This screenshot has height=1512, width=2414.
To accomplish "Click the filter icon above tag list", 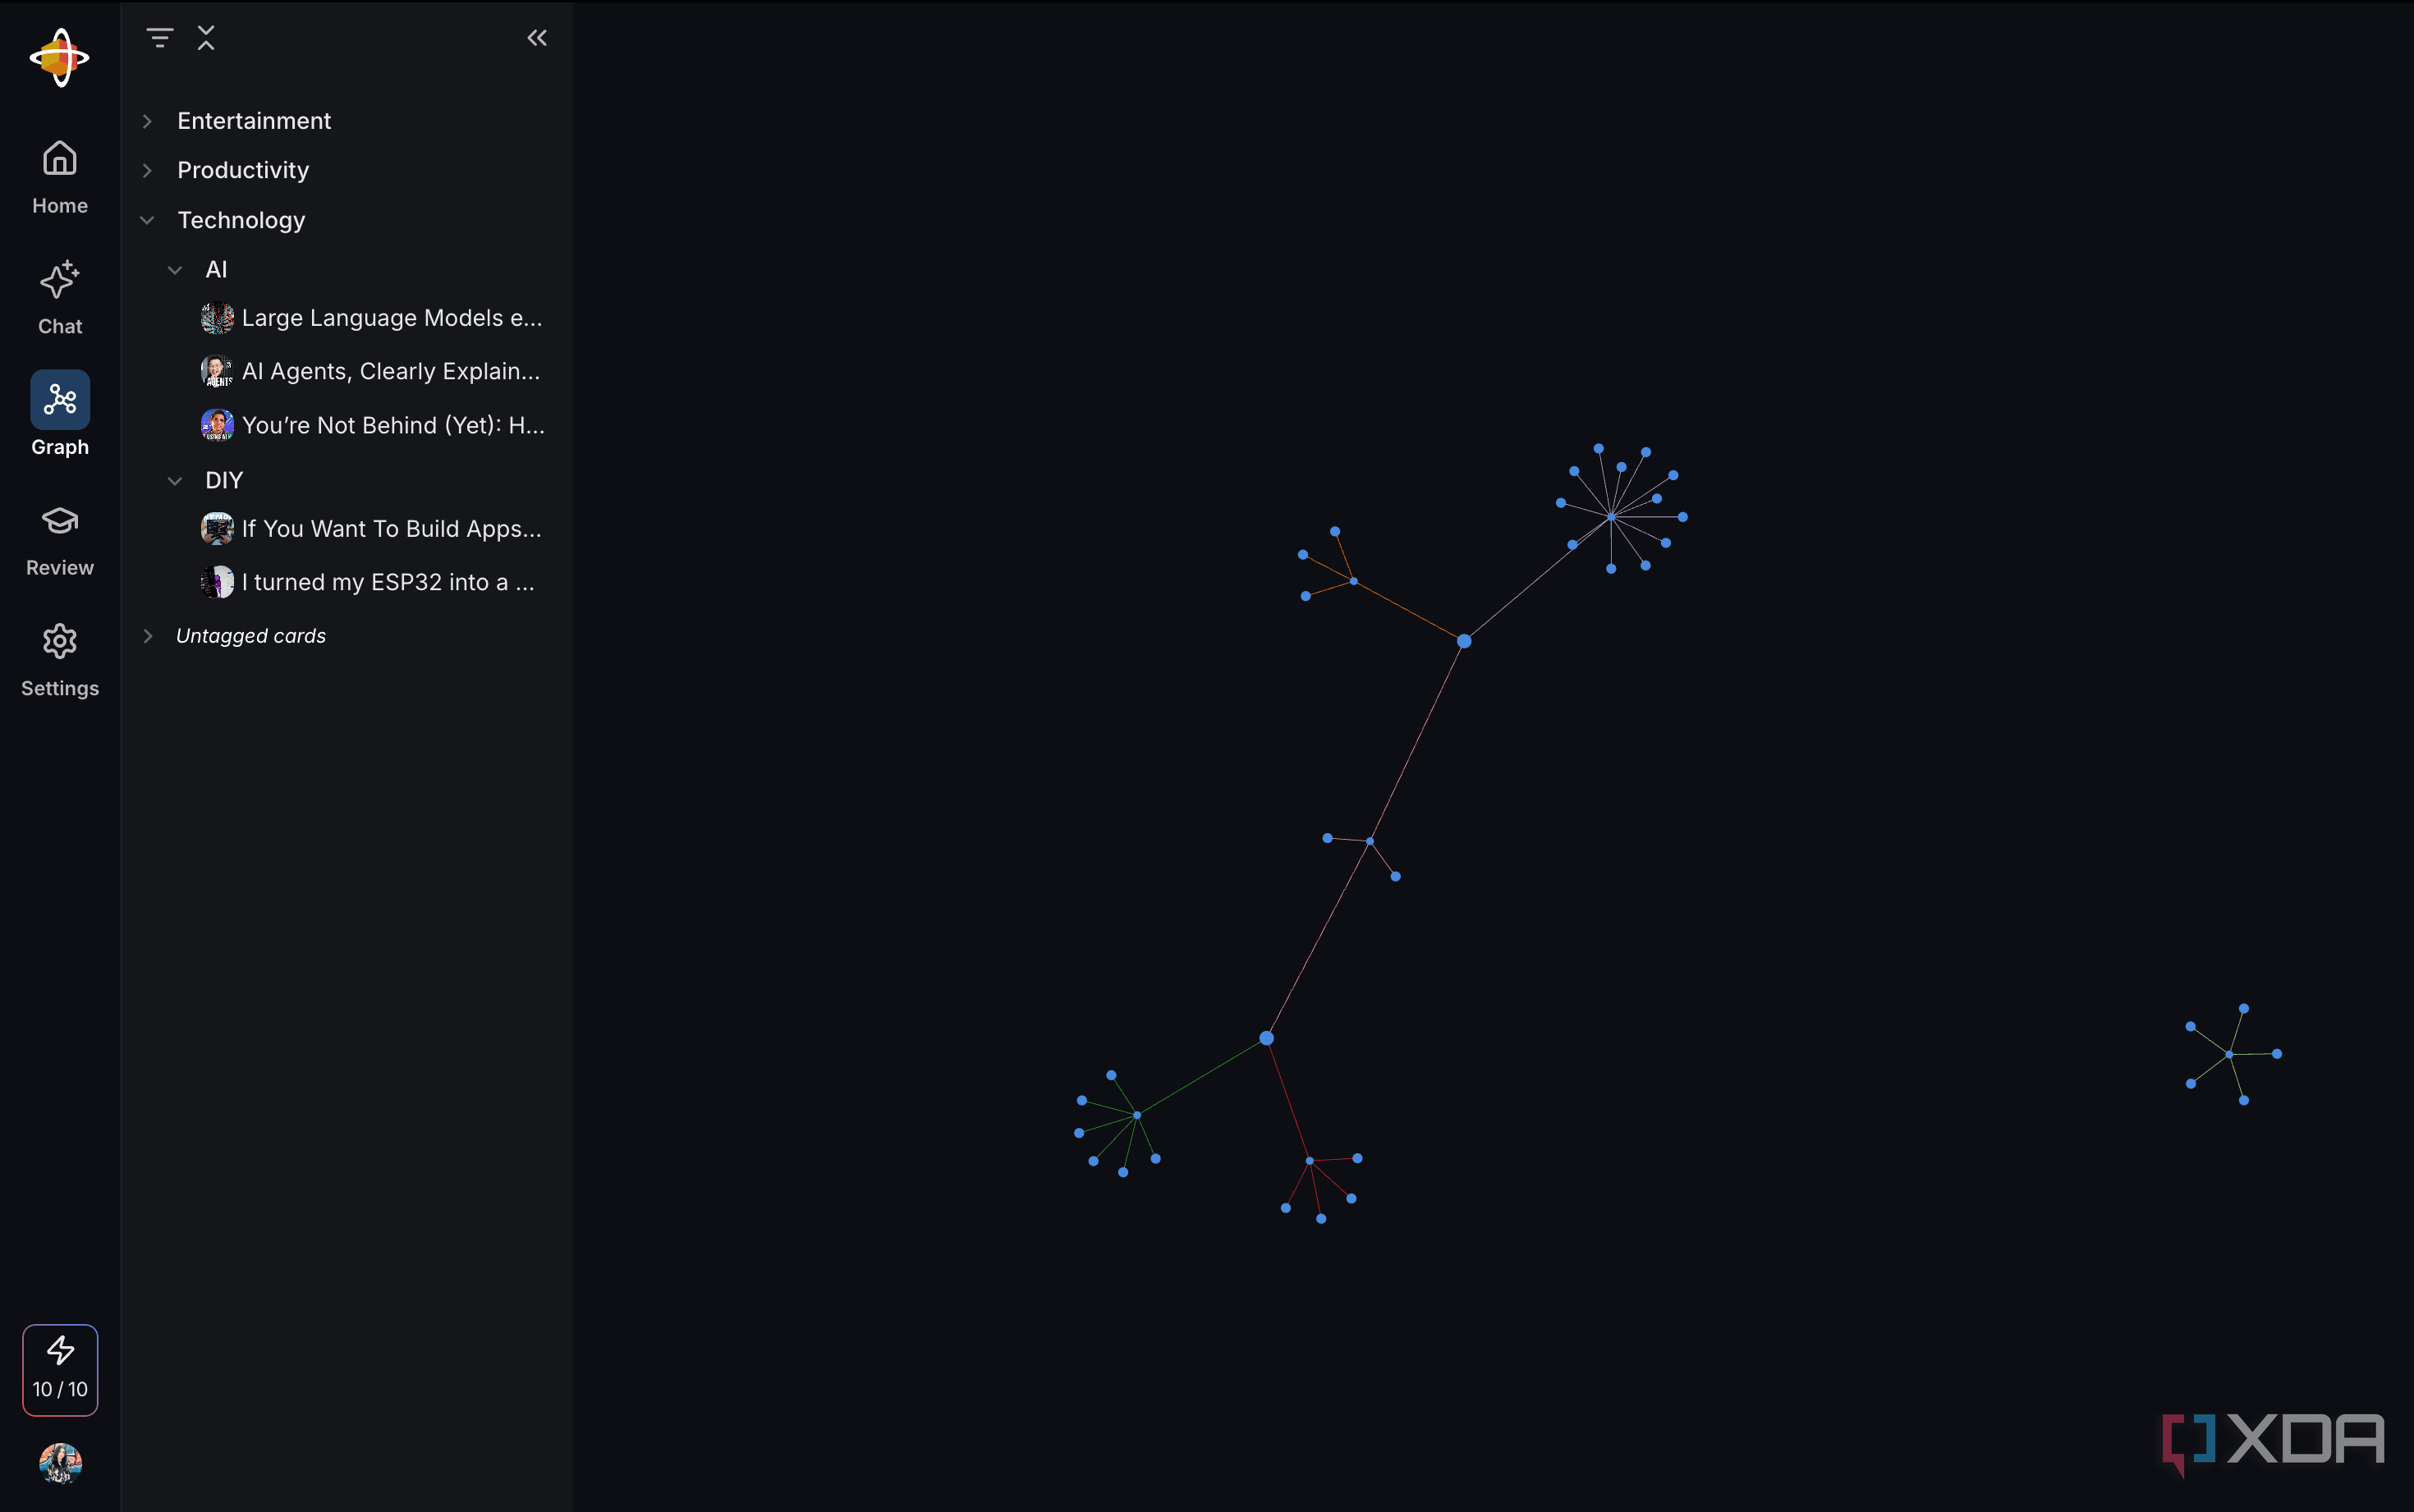I will [x=159, y=38].
